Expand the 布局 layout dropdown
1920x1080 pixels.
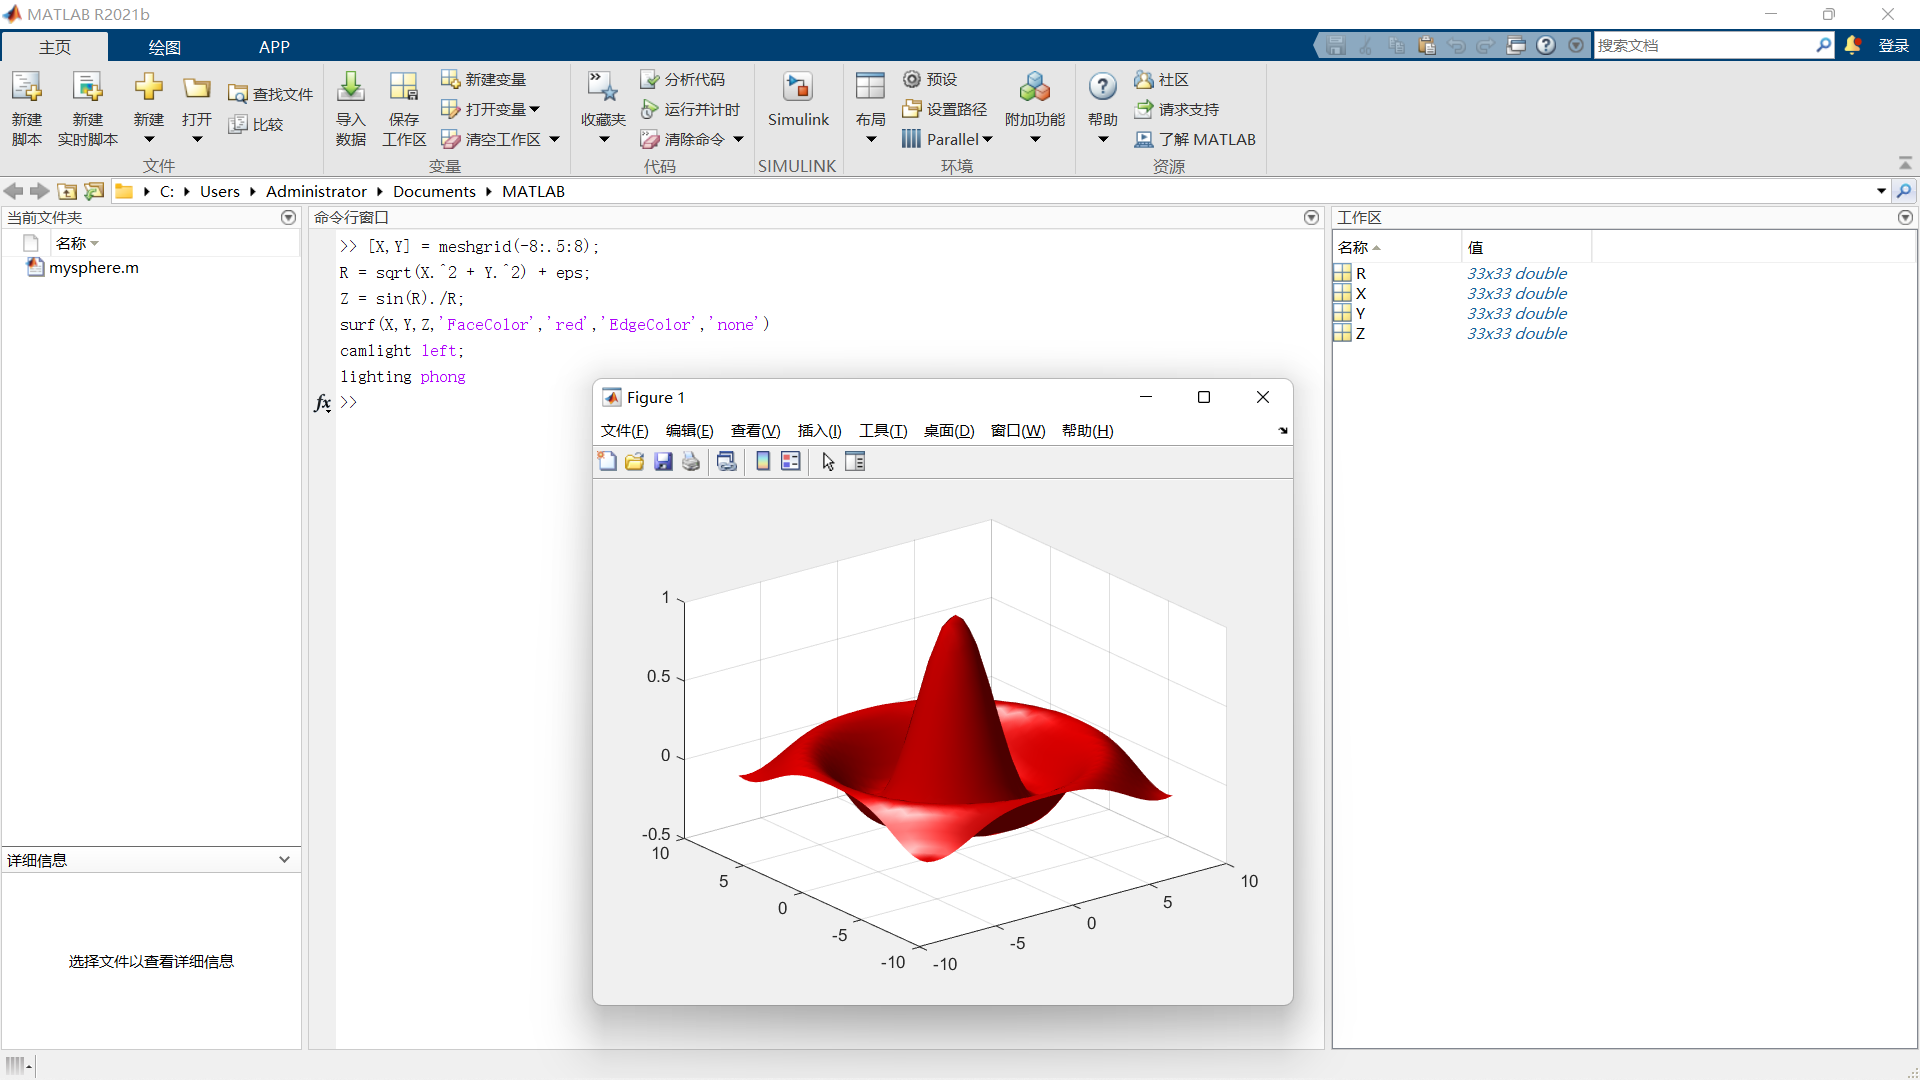click(871, 139)
